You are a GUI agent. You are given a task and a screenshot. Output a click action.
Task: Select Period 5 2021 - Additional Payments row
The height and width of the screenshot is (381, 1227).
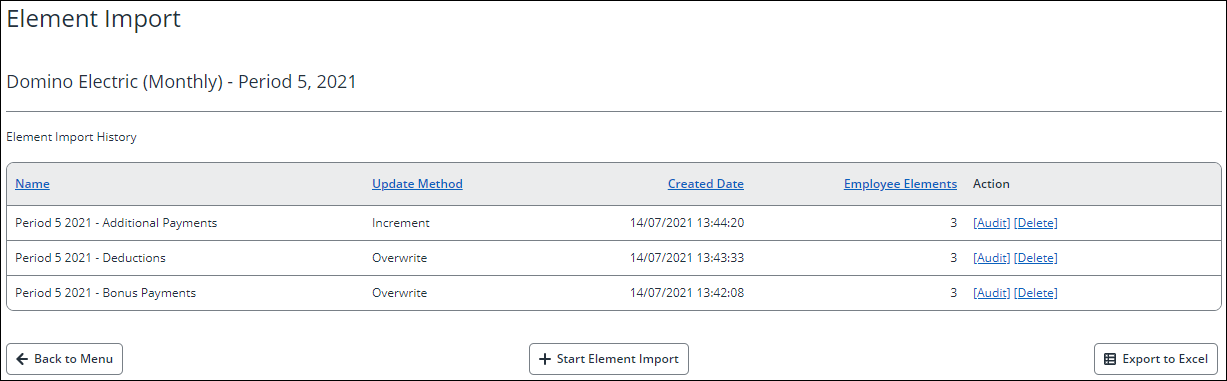pyautogui.click(x=613, y=223)
